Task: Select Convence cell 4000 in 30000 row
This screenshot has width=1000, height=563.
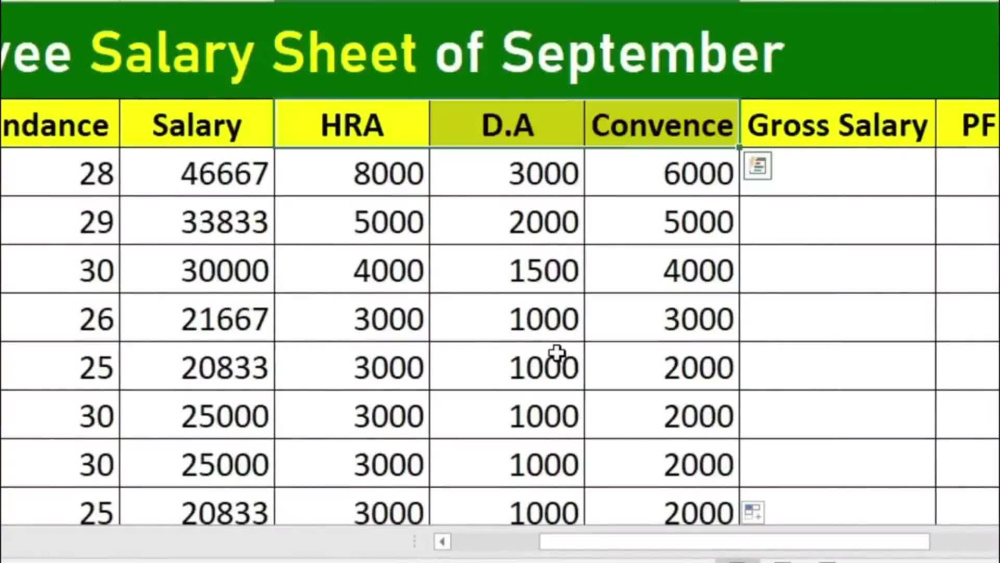Action: (662, 269)
